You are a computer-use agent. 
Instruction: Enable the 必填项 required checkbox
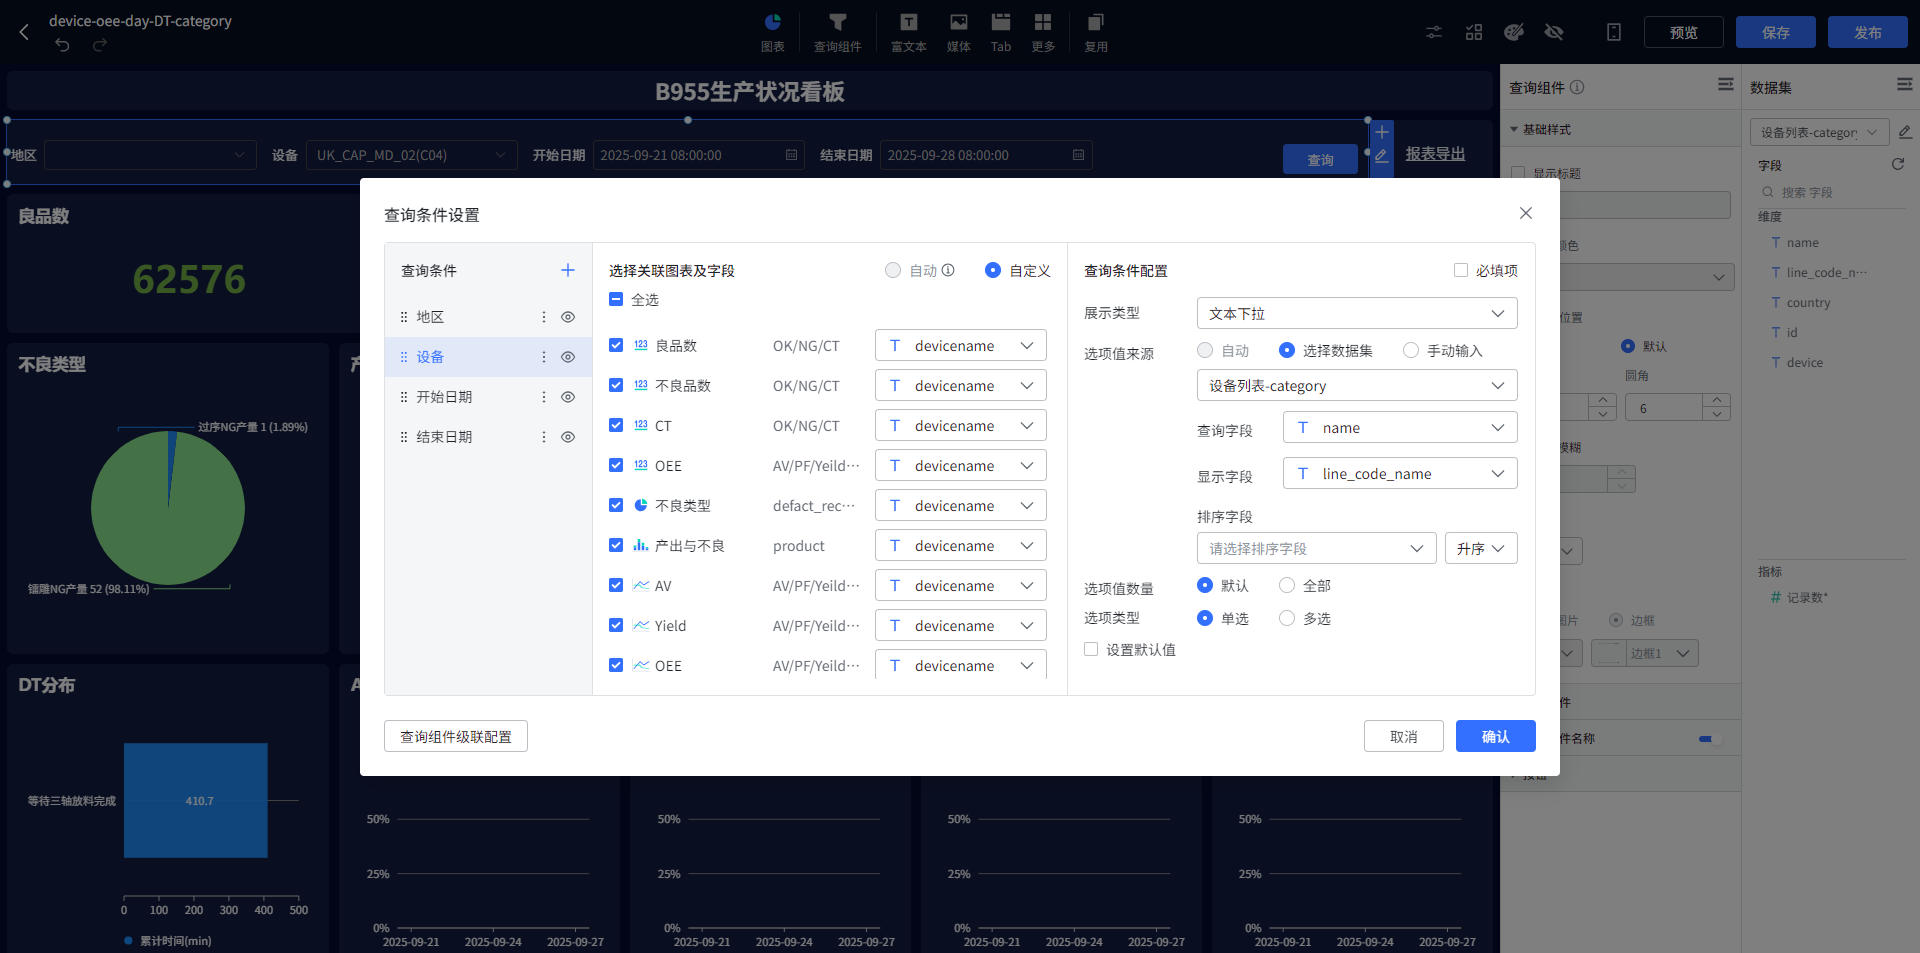tap(1461, 270)
